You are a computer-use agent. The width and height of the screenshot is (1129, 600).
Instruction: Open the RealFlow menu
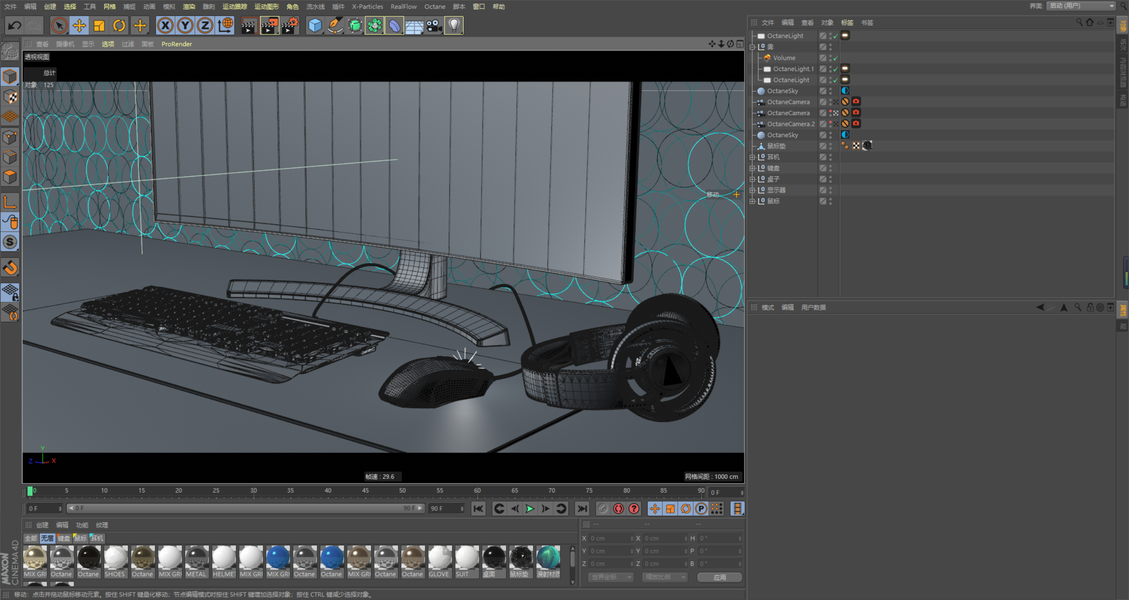tap(403, 6)
